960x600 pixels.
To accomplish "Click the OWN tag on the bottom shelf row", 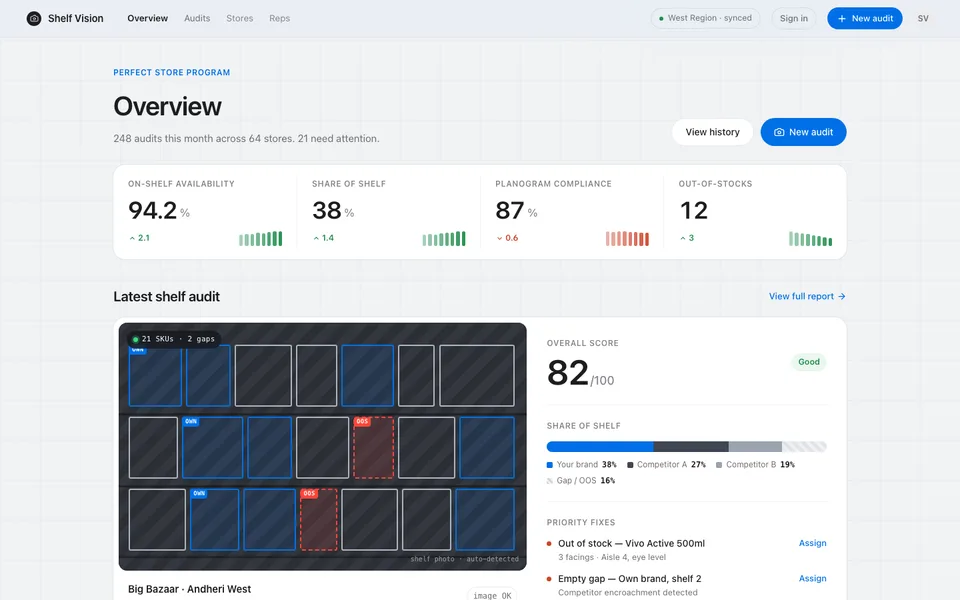I will 199,493.
